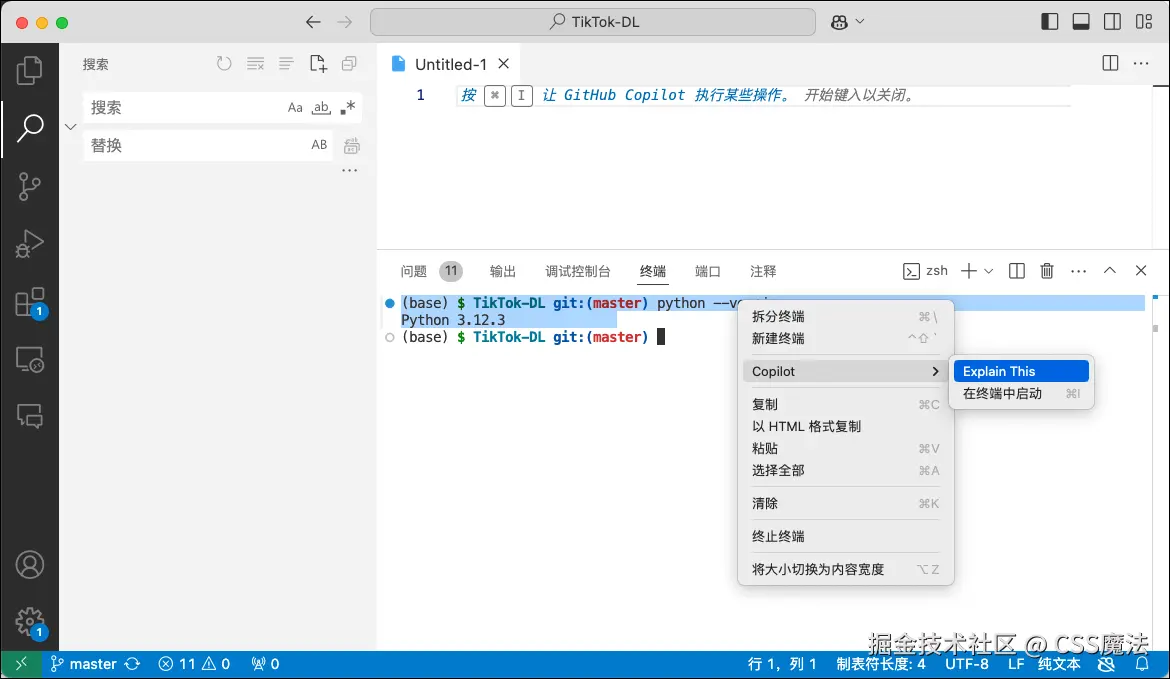This screenshot has height=679, width=1170.
Task: Choose 复制 from context menu
Action: coord(845,404)
